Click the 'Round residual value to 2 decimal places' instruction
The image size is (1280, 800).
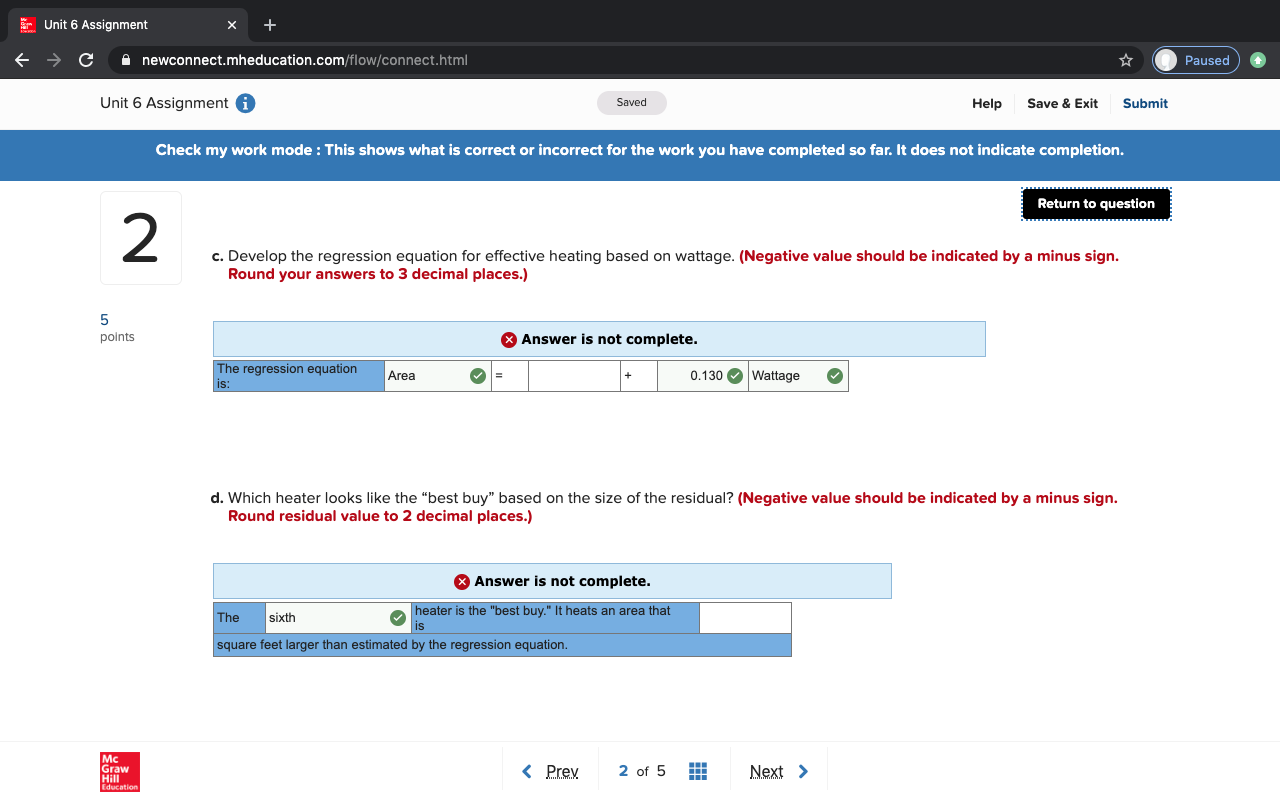tap(380, 516)
